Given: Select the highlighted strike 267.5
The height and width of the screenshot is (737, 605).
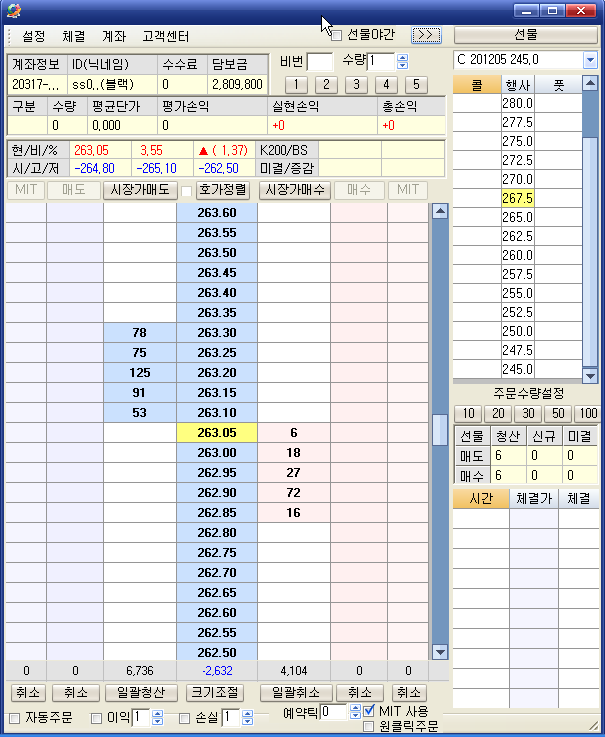Looking at the screenshot, I should click(518, 198).
